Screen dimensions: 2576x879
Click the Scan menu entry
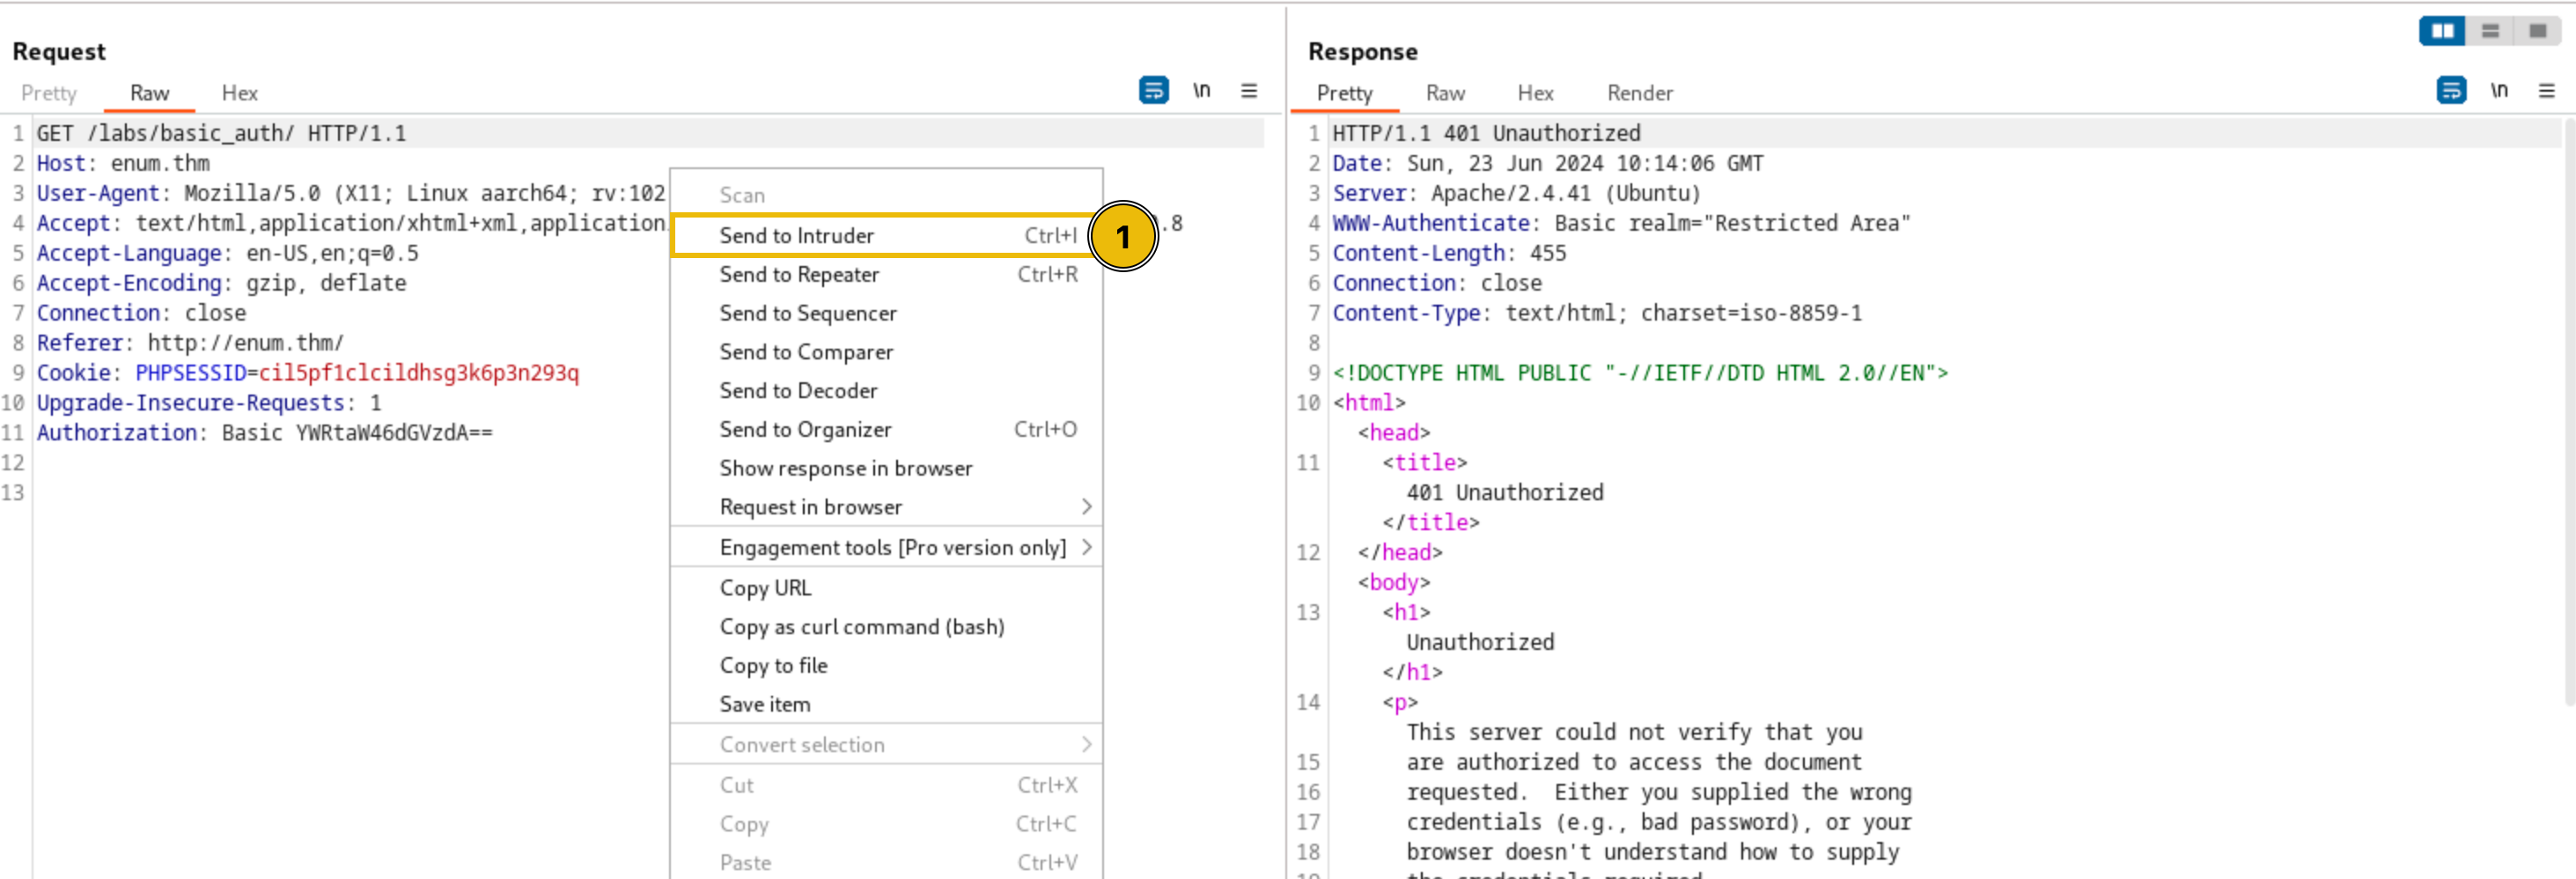(885, 195)
